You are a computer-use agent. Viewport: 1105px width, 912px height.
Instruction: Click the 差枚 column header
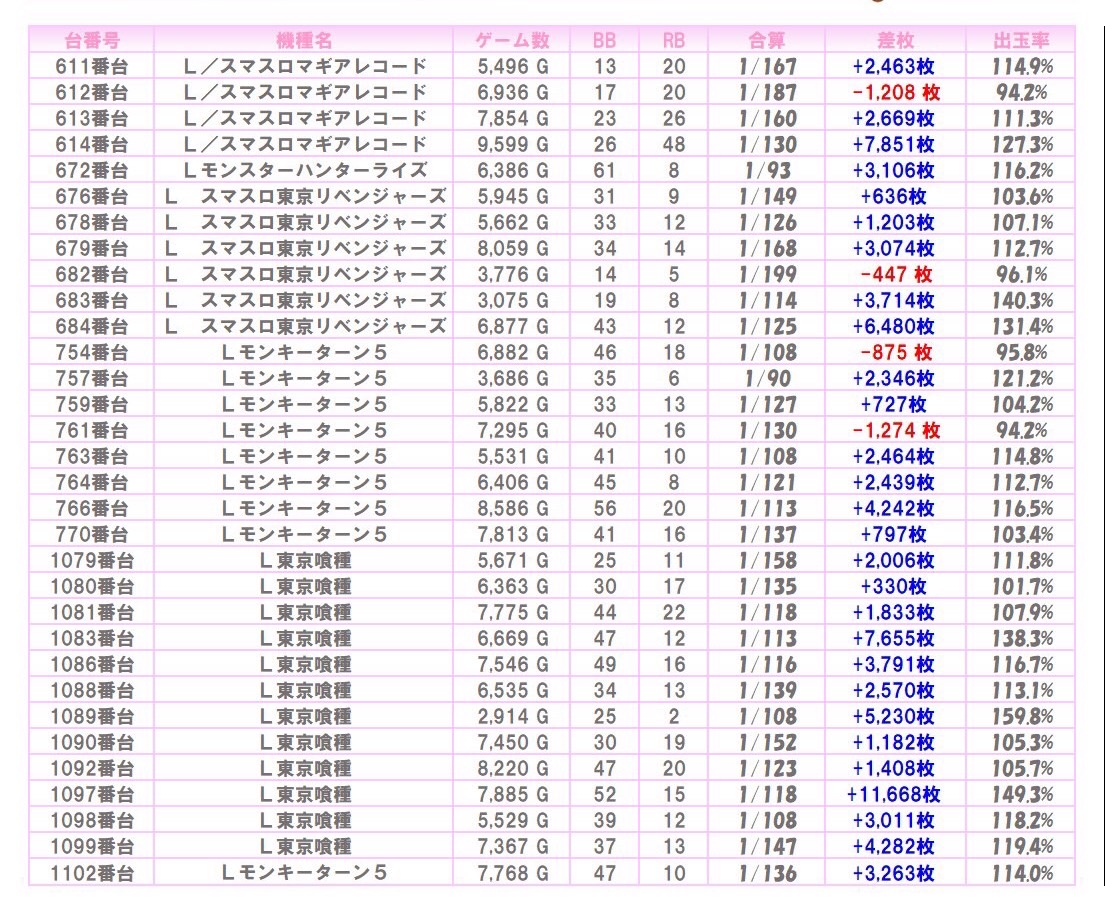click(894, 41)
